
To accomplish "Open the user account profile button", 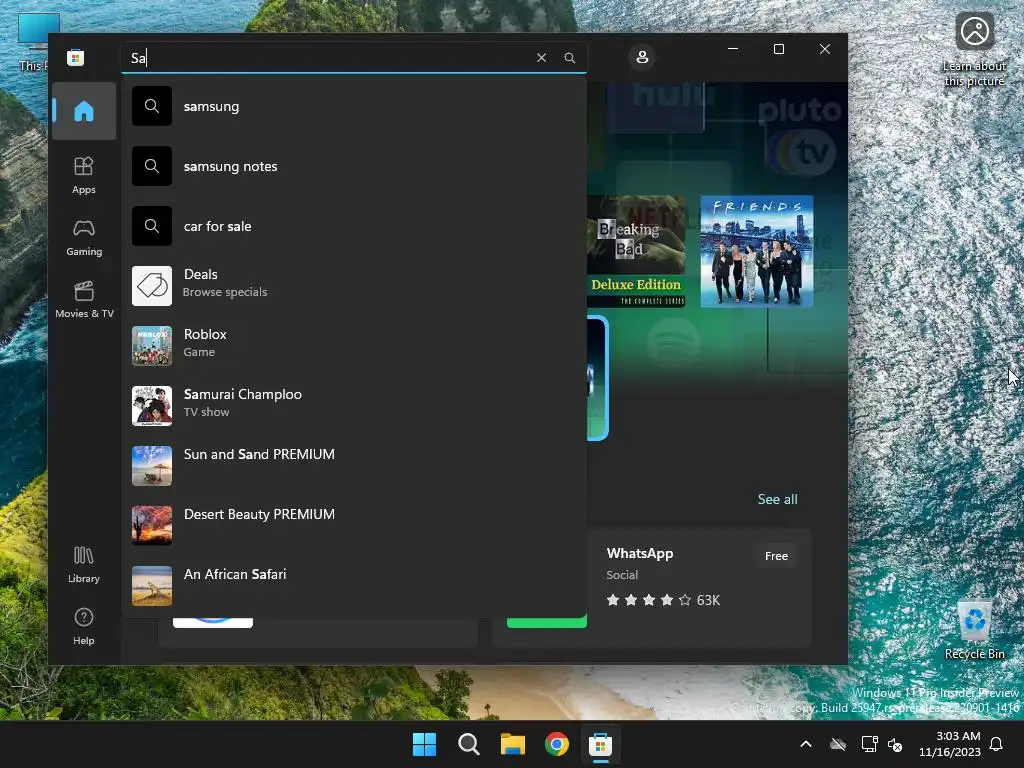I will click(642, 57).
